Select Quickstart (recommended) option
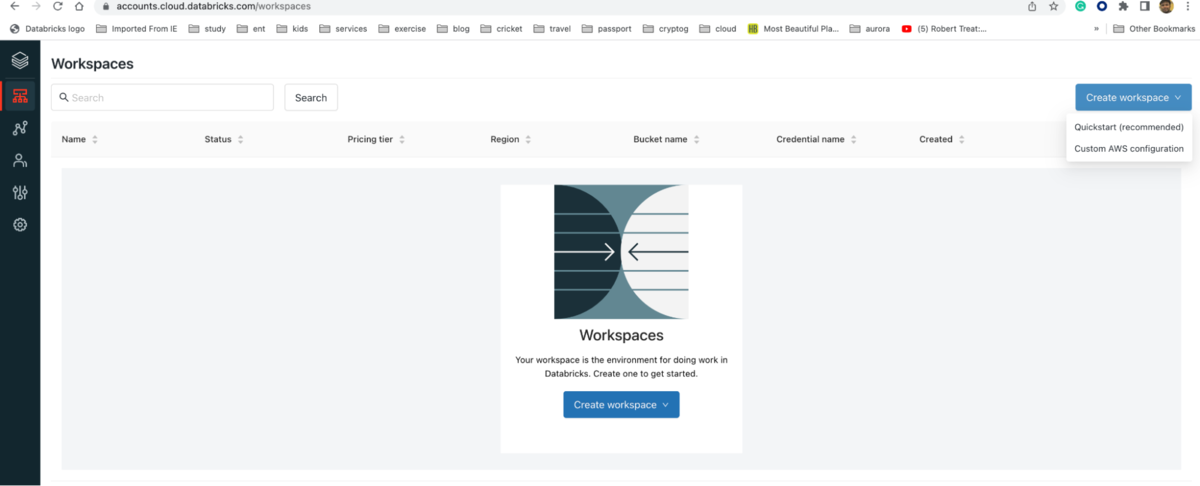 pyautogui.click(x=1128, y=127)
